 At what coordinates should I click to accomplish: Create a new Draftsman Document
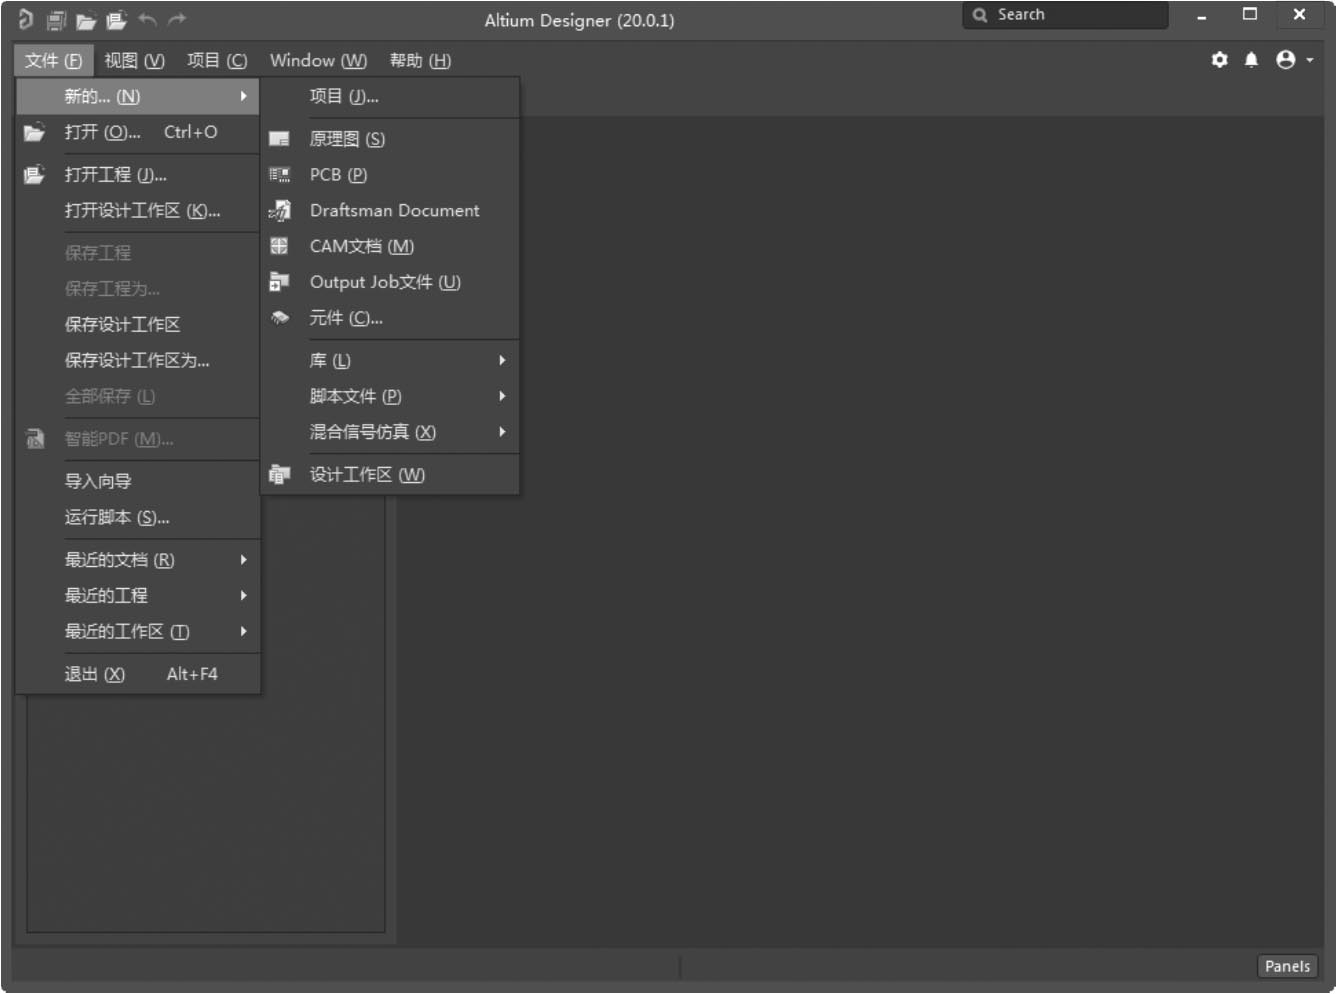(390, 211)
